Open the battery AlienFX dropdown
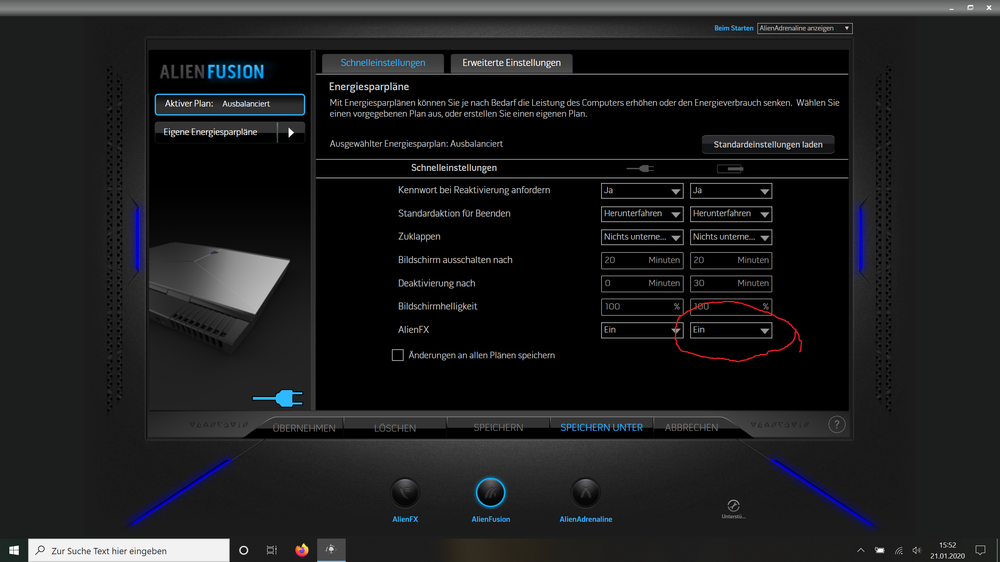Image resolution: width=1000 pixels, height=562 pixels. 731,330
